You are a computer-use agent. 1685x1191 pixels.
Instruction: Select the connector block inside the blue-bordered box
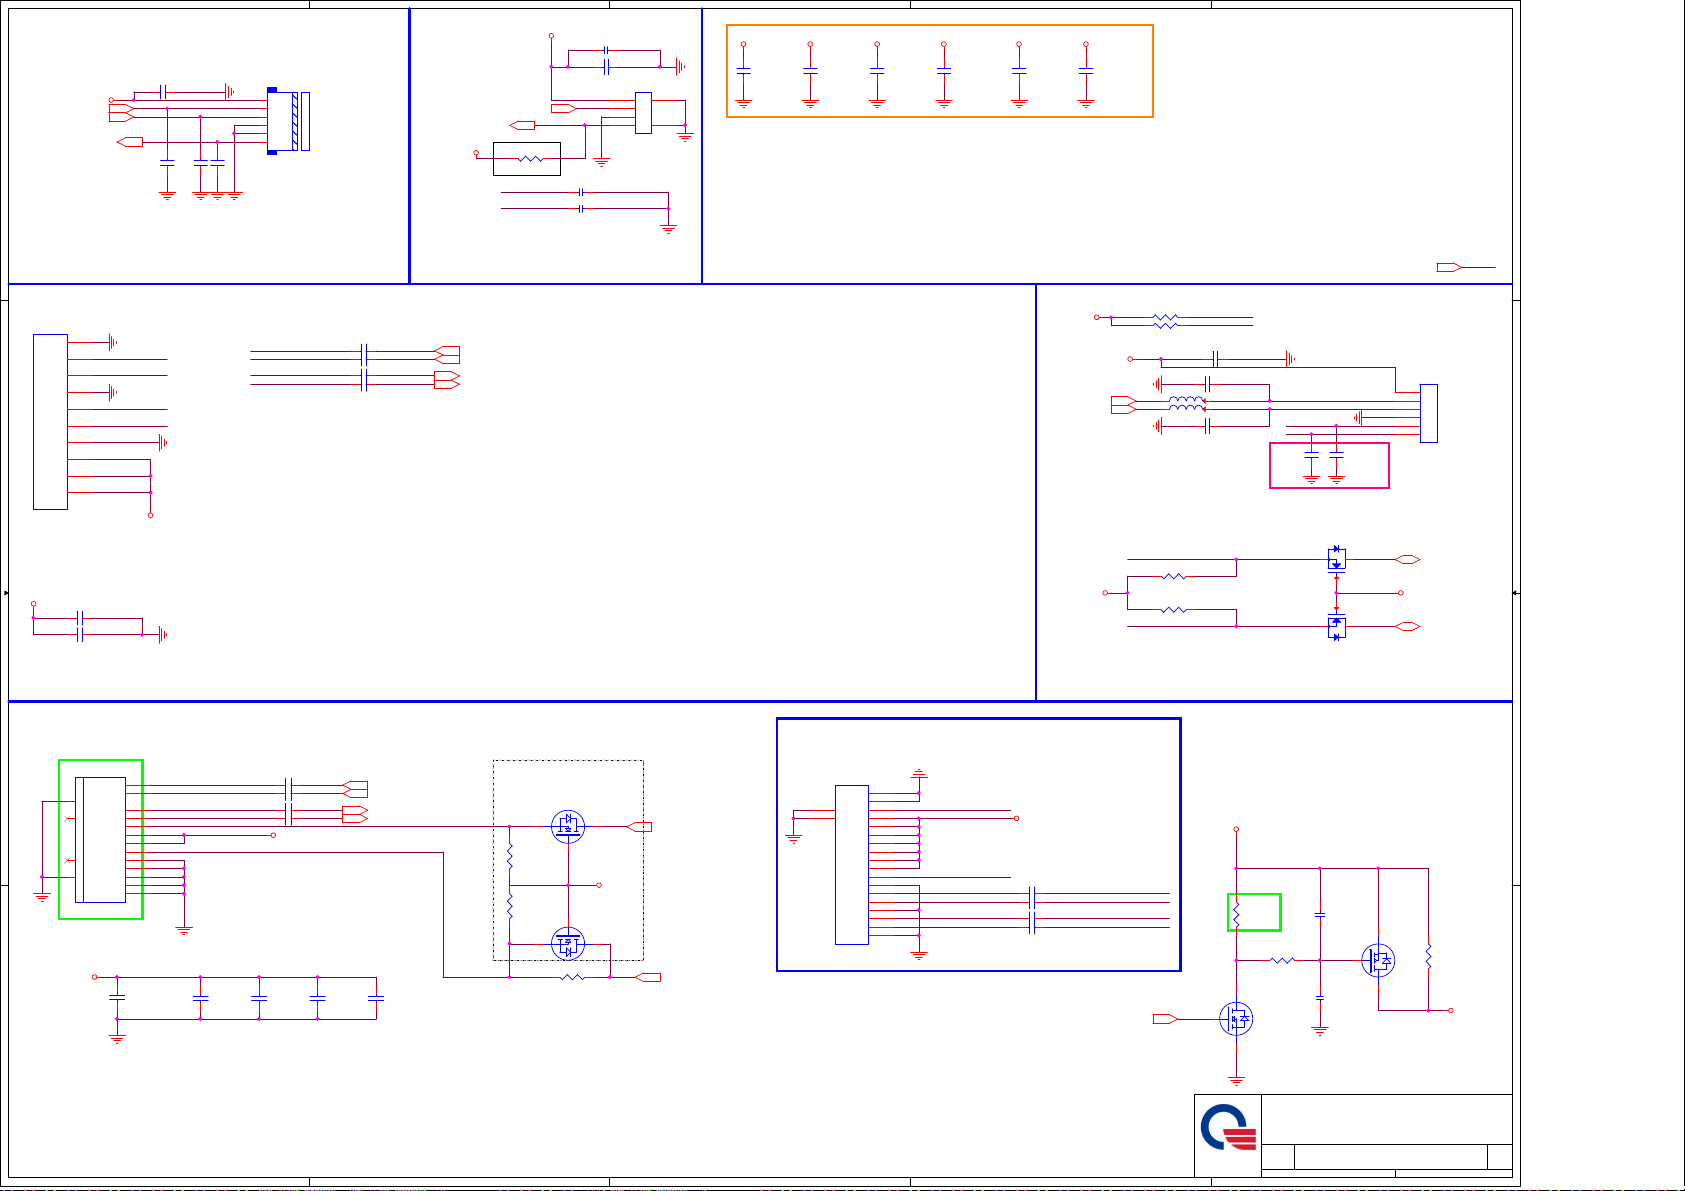tap(852, 865)
